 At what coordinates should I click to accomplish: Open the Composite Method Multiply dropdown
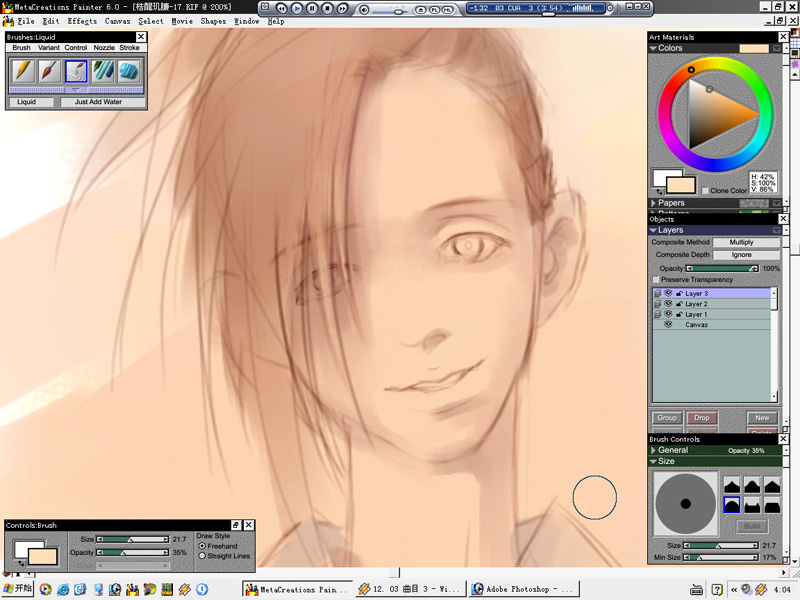pos(746,242)
